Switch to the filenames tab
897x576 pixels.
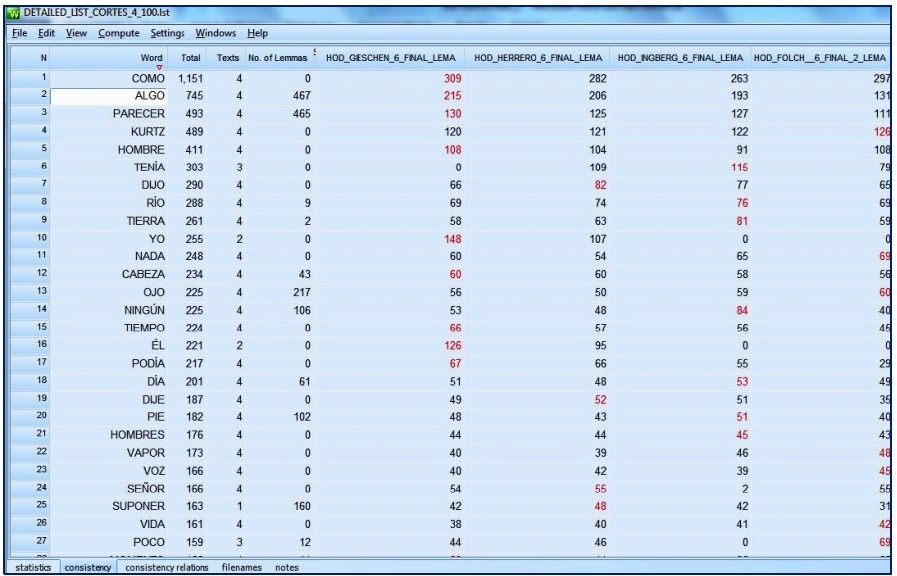pyautogui.click(x=241, y=568)
